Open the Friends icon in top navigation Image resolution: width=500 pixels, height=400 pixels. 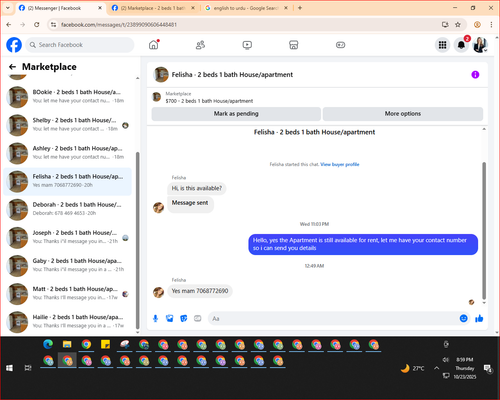200,45
